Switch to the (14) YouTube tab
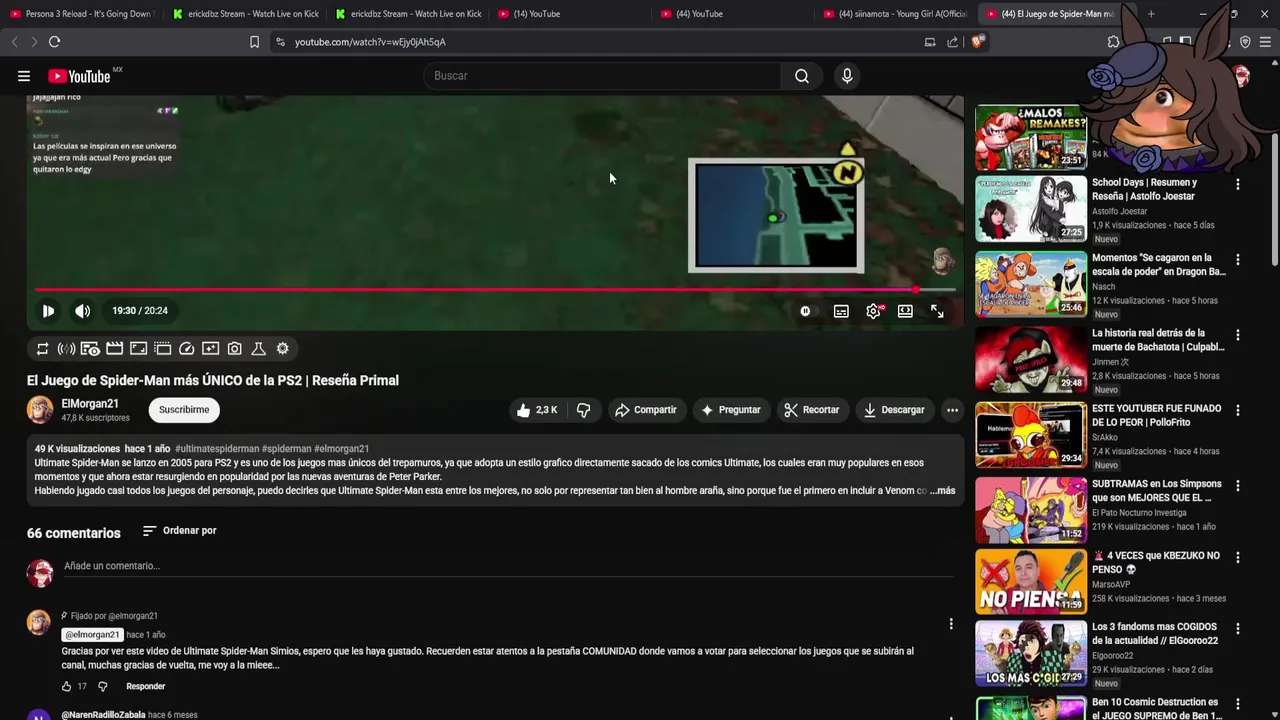The image size is (1280, 720). click(x=570, y=14)
